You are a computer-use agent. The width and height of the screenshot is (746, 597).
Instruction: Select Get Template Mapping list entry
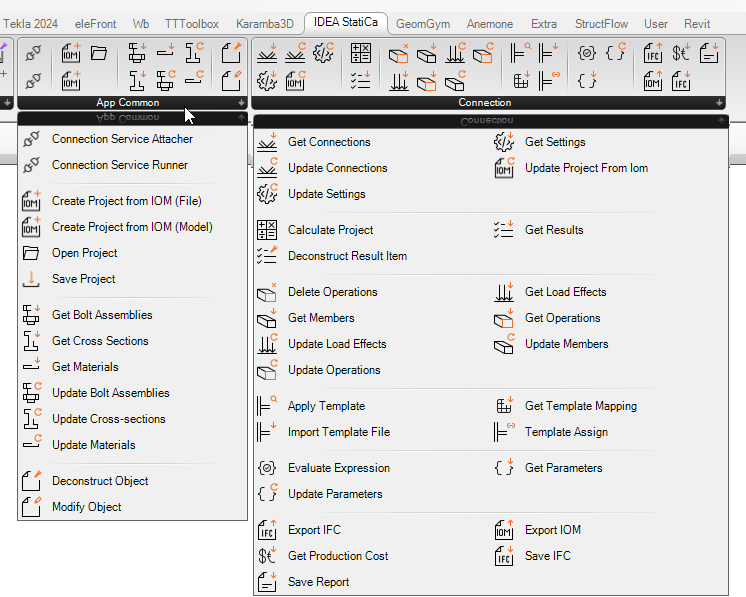580,406
